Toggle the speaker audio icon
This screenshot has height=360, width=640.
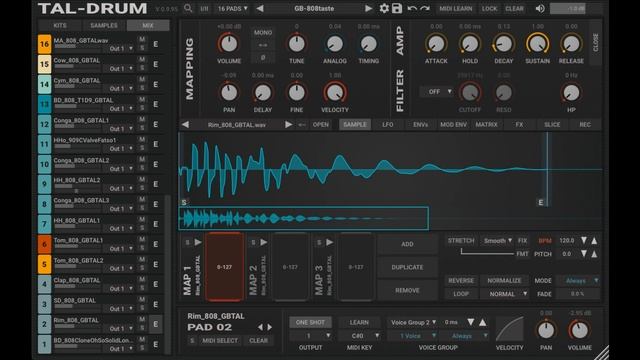click(540, 8)
